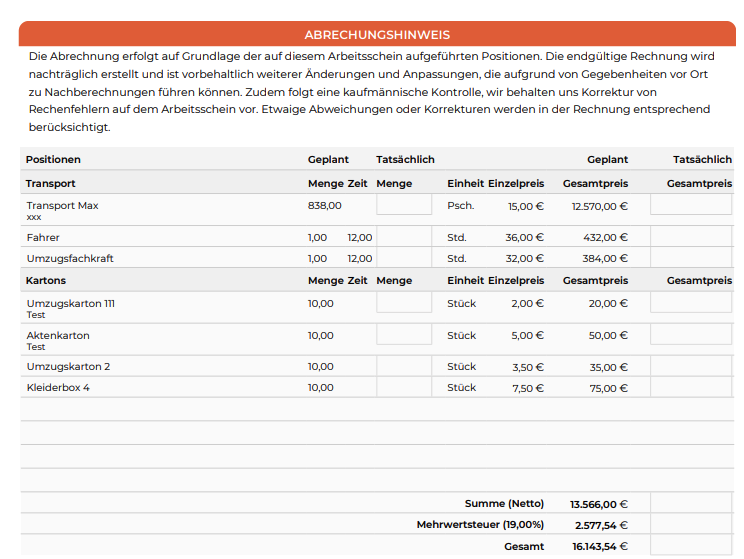Click the actual Summe (Netto) field

click(691, 503)
